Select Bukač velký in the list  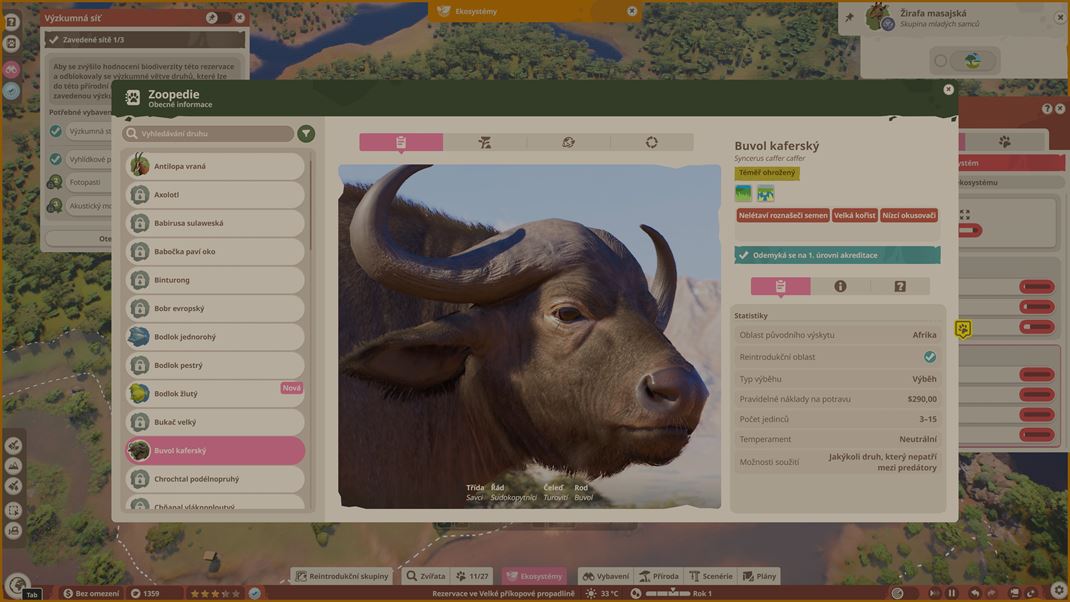215,422
